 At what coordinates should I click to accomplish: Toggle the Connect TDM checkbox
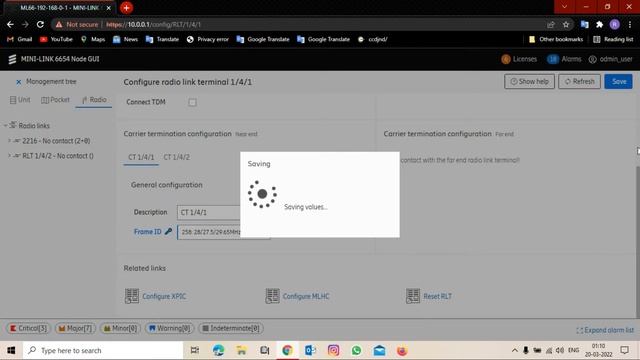[x=192, y=102]
